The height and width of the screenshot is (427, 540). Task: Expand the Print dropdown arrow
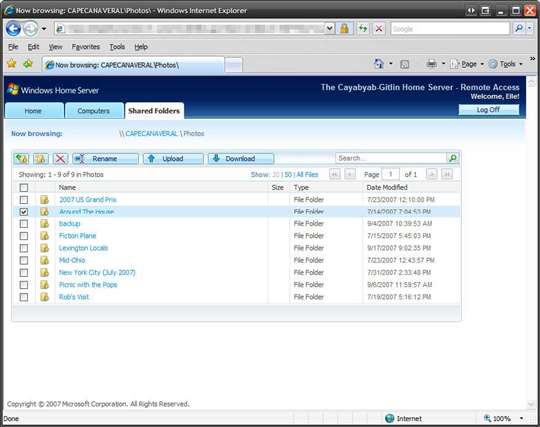(443, 64)
